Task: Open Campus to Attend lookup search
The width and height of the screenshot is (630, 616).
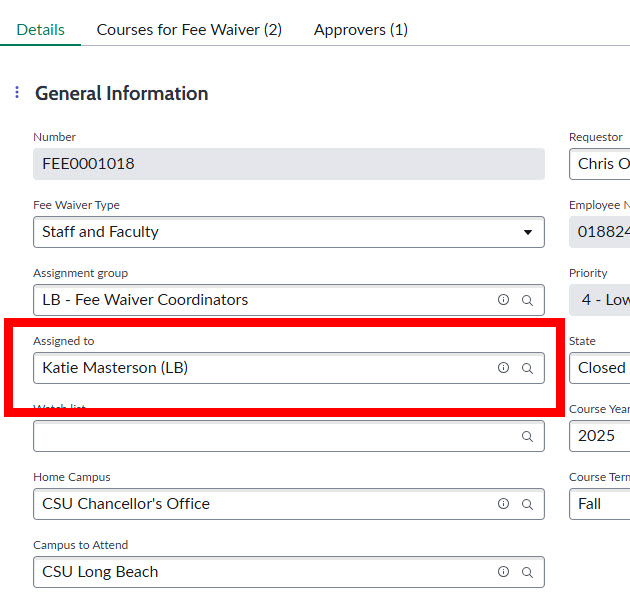Action: click(527, 572)
